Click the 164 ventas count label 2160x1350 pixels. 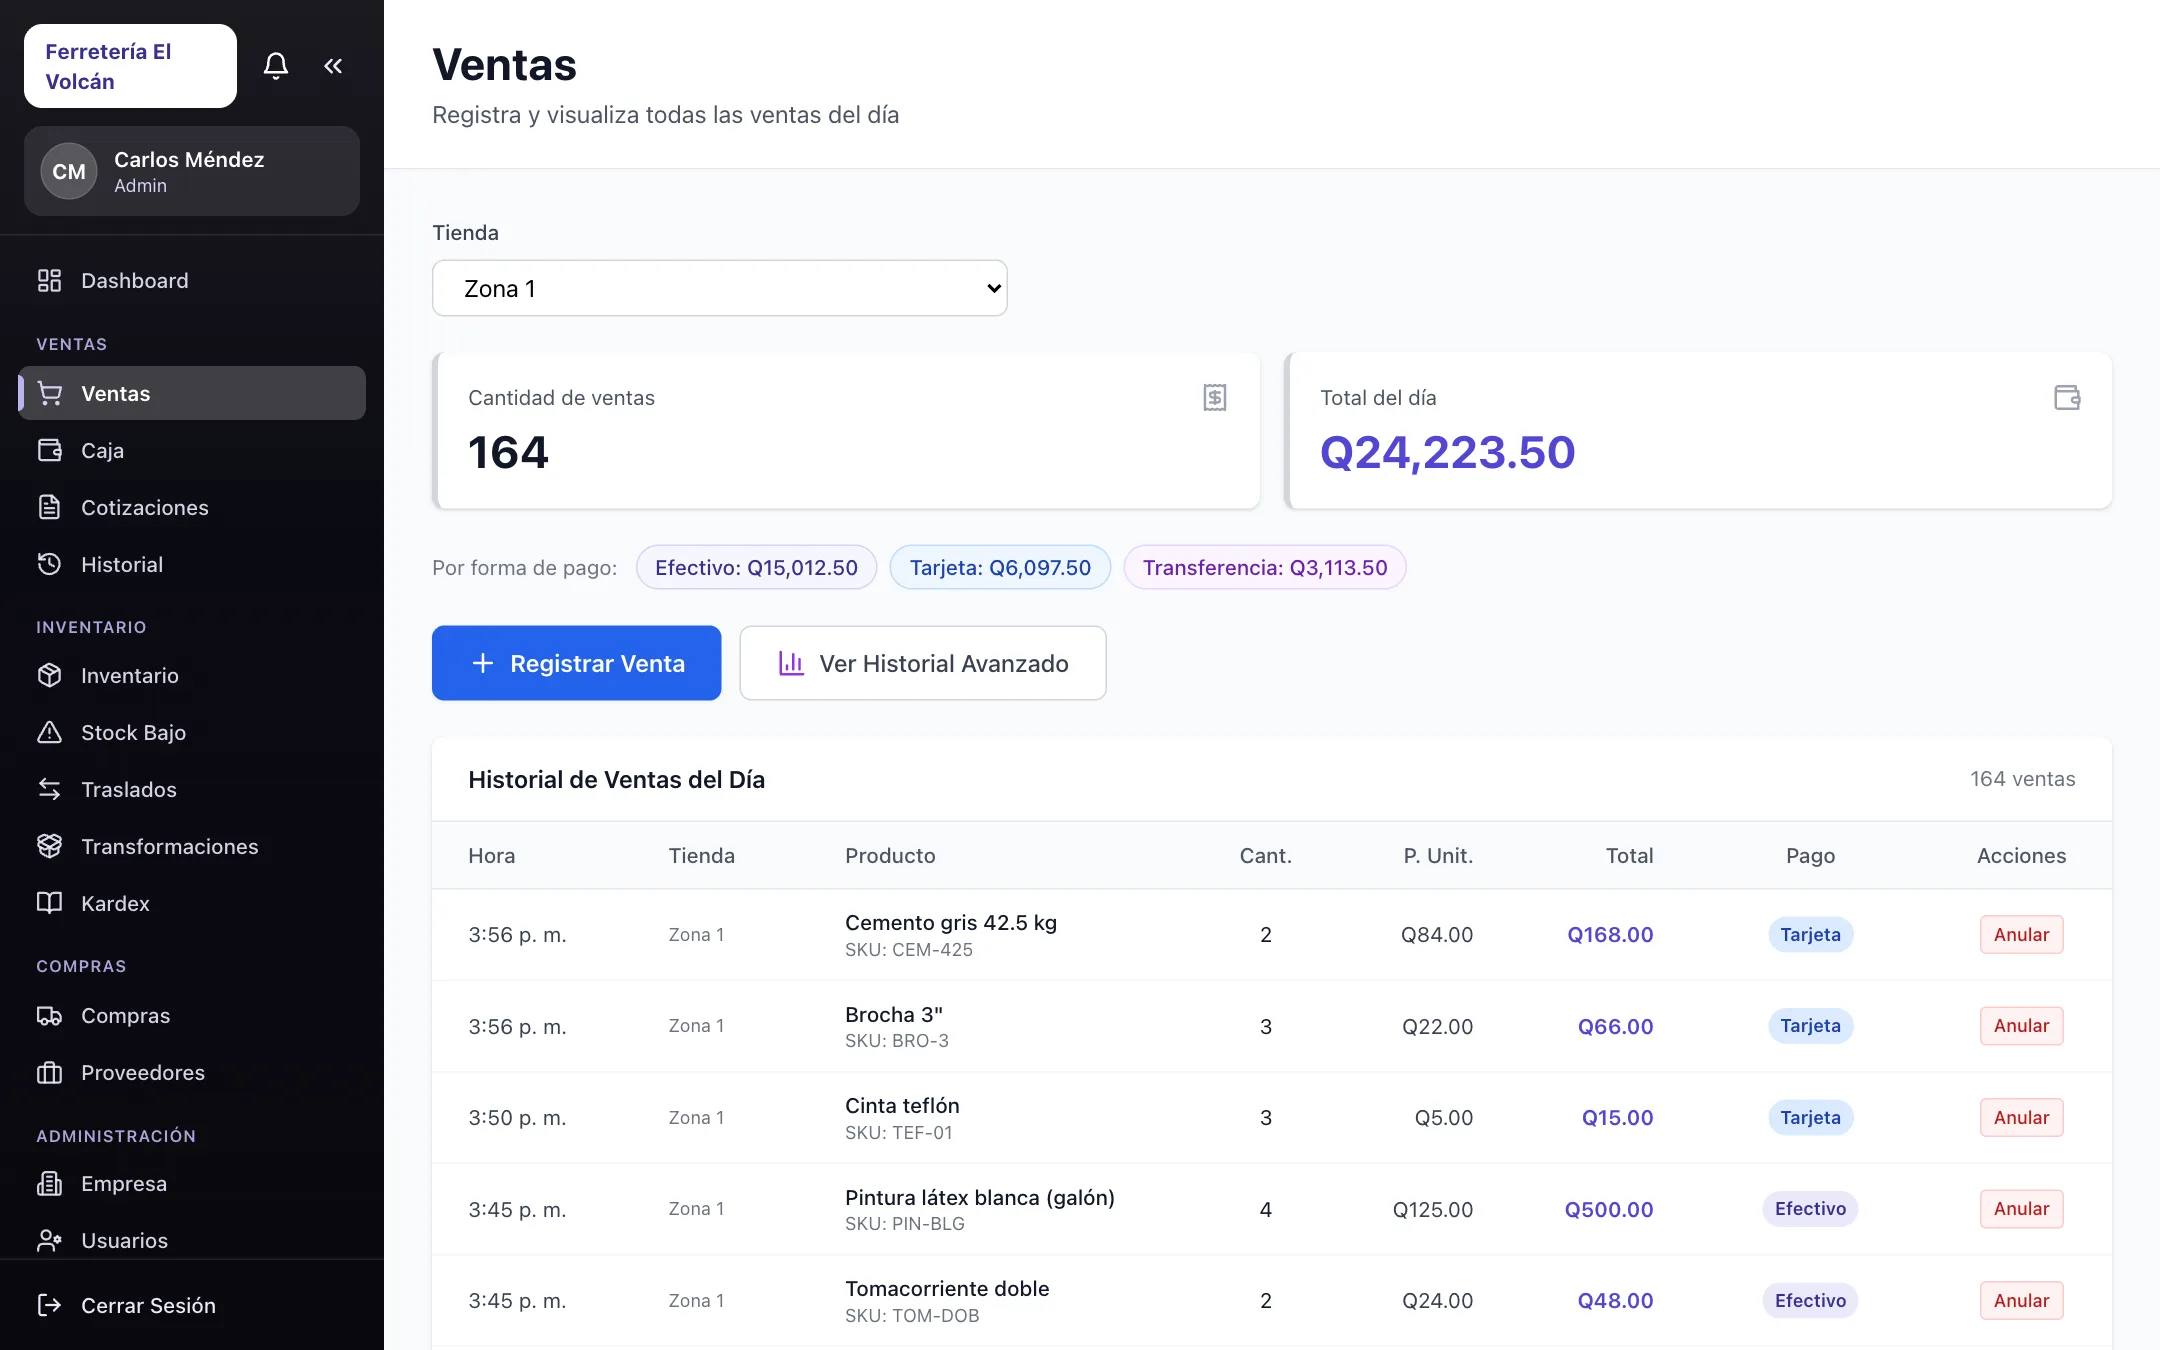tap(2022, 779)
